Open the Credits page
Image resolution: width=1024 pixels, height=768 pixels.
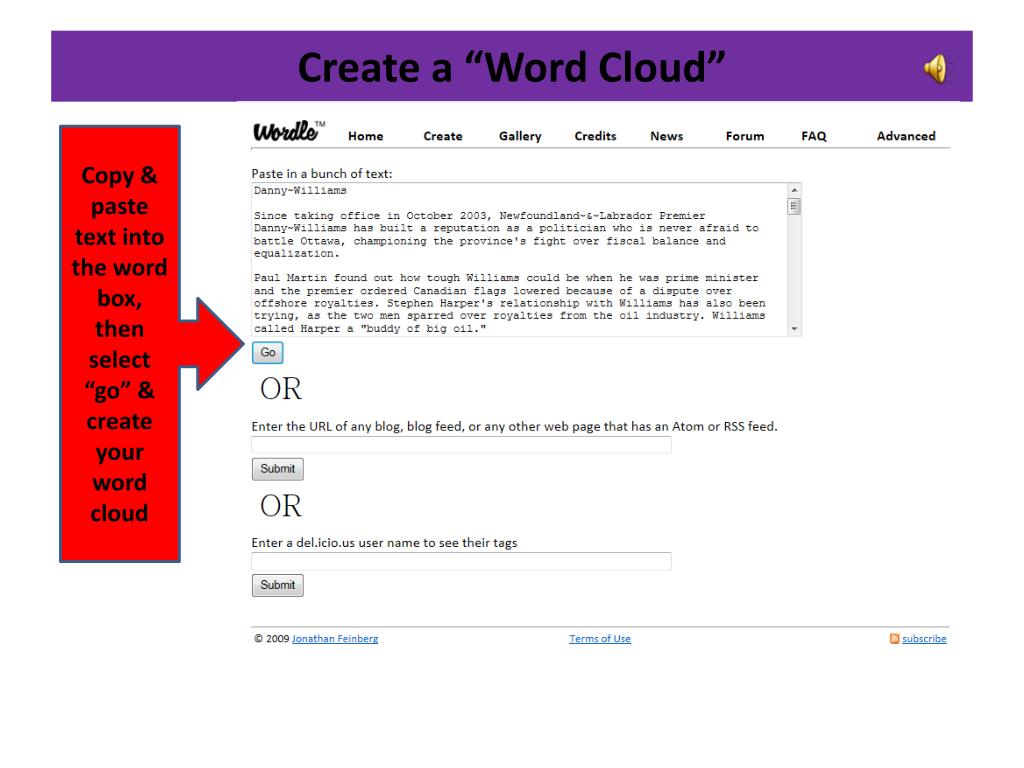pyautogui.click(x=596, y=136)
